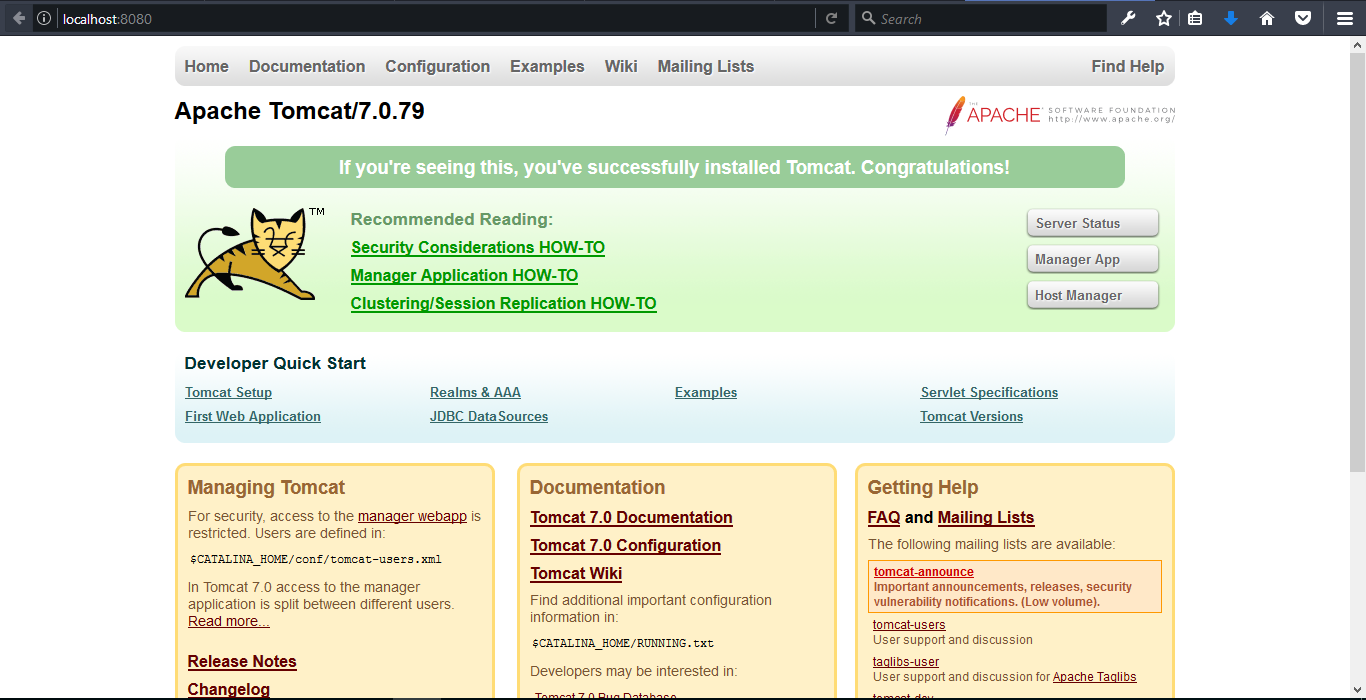Open the JDBC DataSources link
1366x700 pixels.
489,416
